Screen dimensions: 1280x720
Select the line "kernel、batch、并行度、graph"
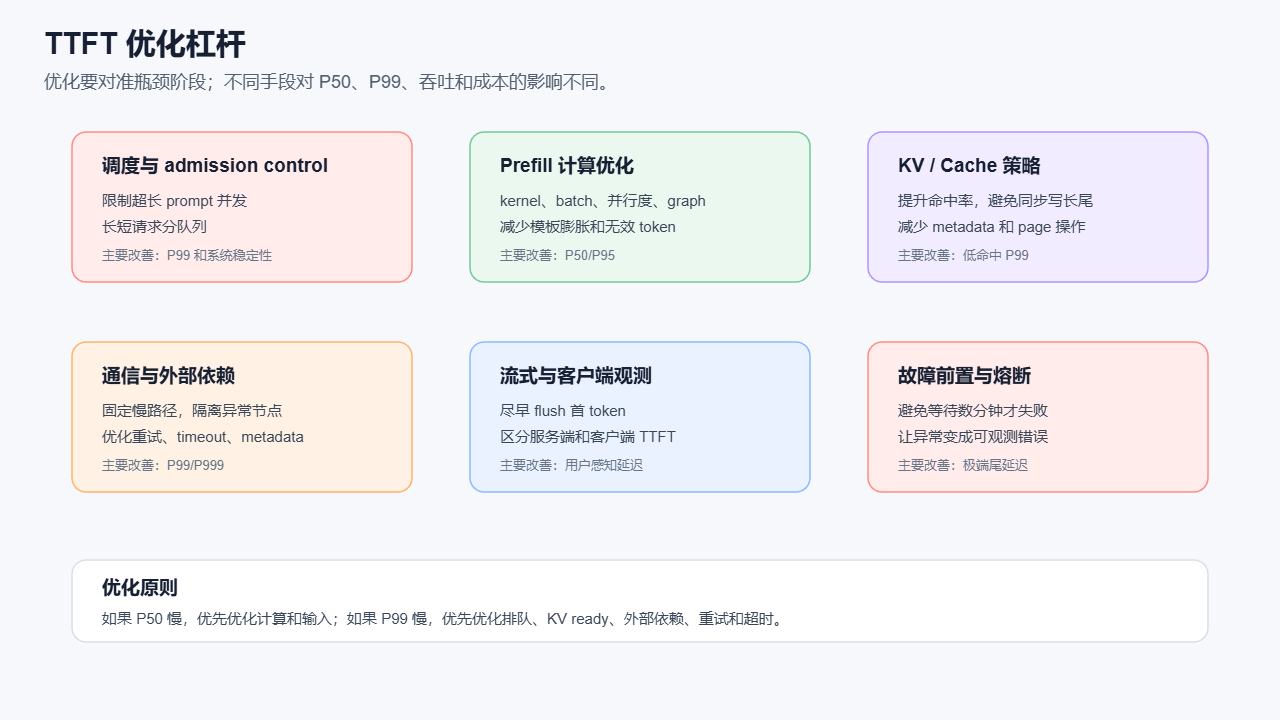[603, 201]
